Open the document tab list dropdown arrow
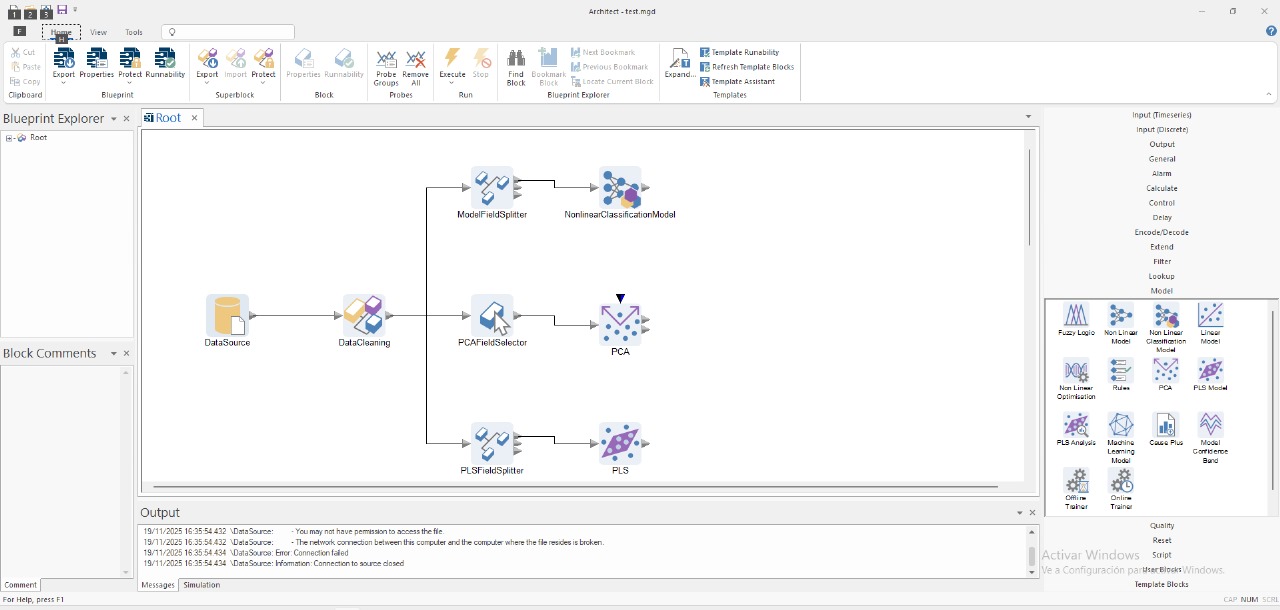The width and height of the screenshot is (1280, 610). 1028,117
